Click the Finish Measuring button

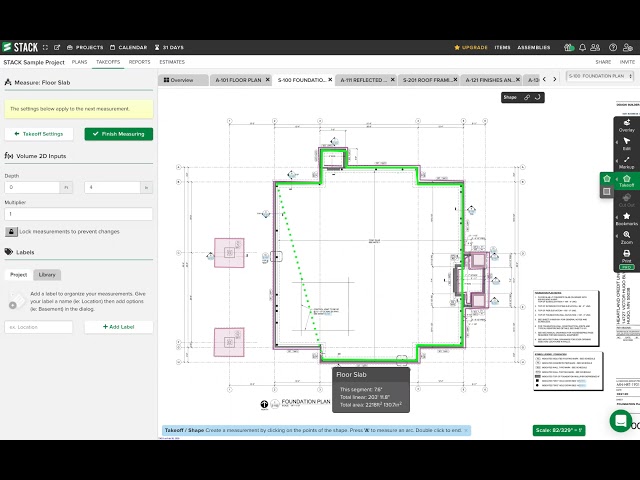click(119, 134)
